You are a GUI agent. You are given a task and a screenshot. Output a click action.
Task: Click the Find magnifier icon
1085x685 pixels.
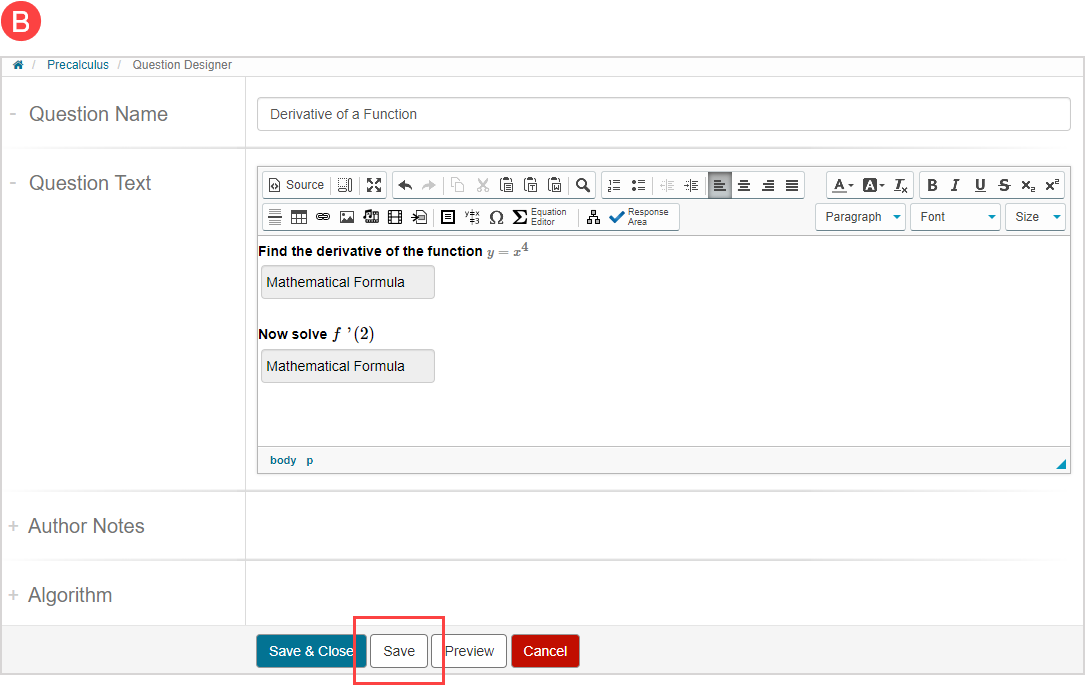pos(583,185)
